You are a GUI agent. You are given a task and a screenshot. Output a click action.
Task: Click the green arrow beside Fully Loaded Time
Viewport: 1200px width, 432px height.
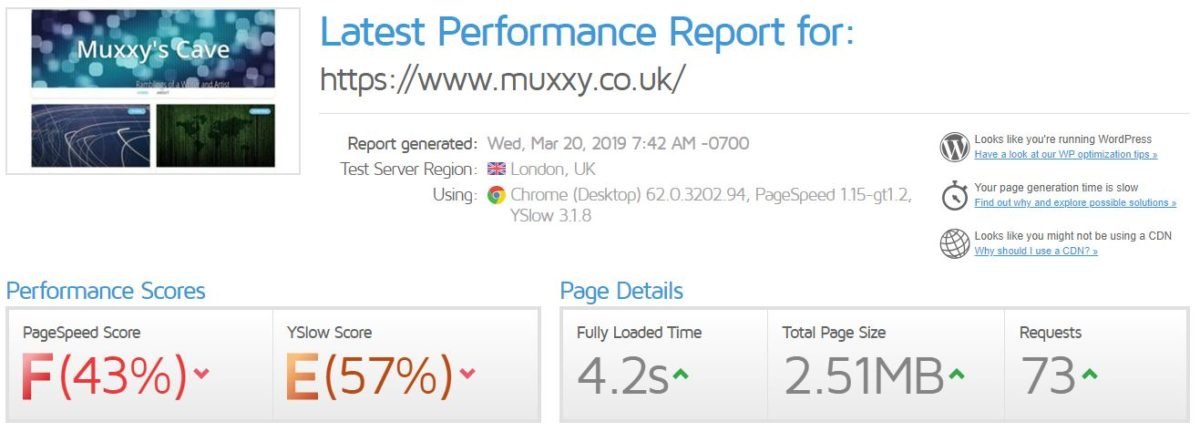pos(681,374)
